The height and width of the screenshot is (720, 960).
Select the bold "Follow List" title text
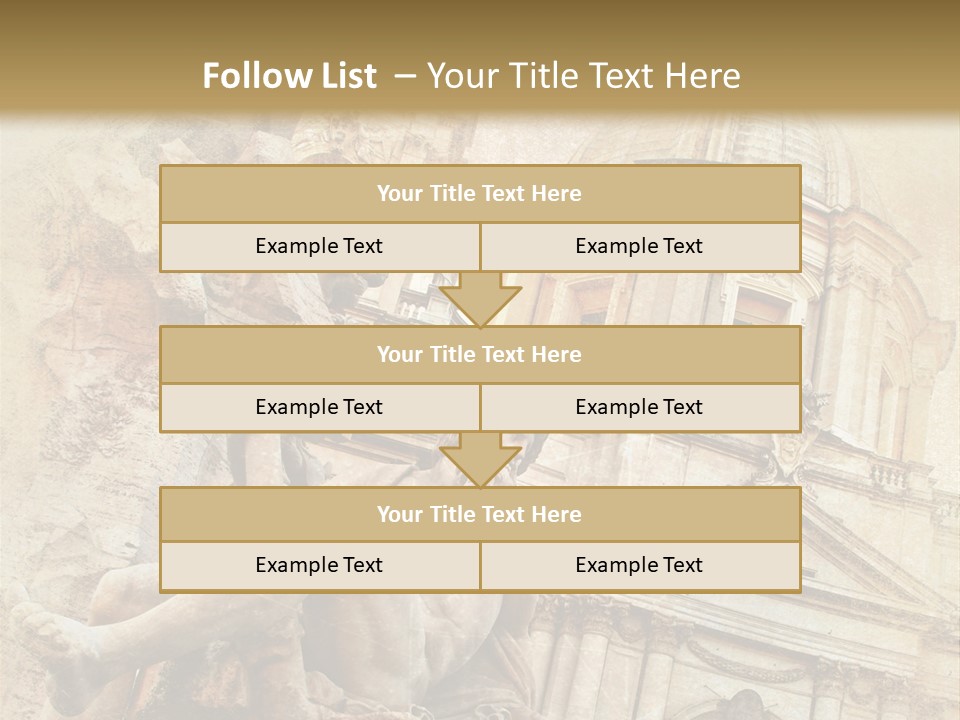click(290, 76)
